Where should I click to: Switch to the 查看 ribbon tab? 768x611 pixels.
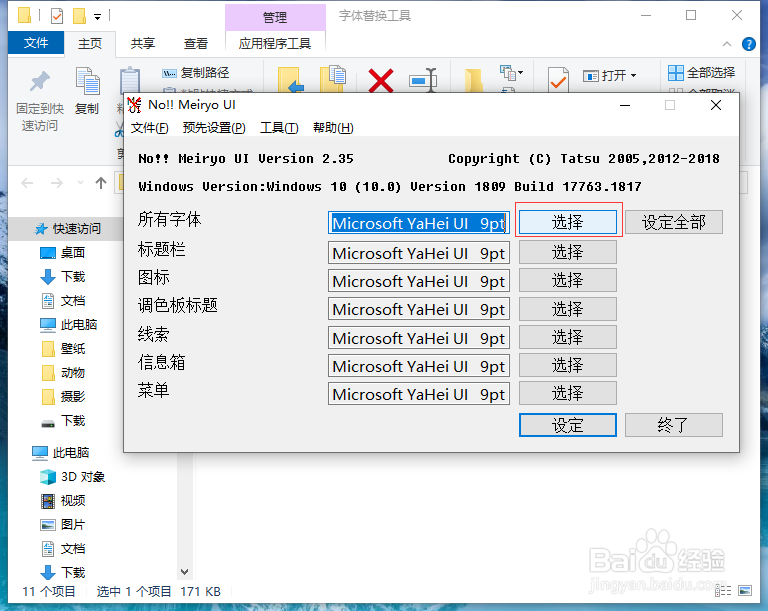point(195,44)
